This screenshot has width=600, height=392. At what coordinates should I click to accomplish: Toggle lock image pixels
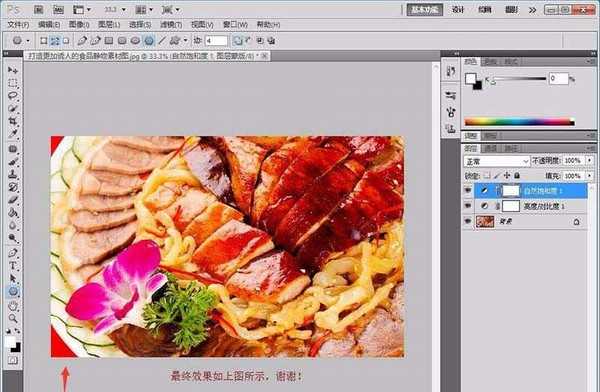point(497,176)
